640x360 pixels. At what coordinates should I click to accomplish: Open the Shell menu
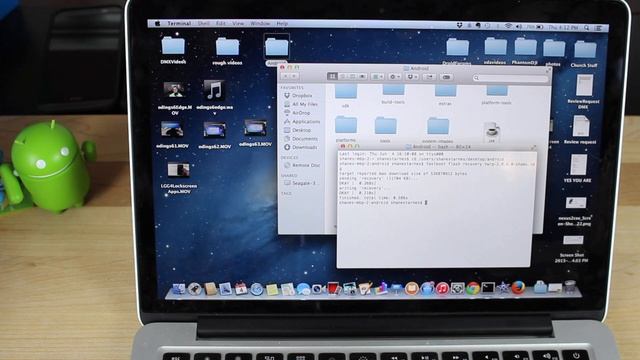[x=204, y=24]
